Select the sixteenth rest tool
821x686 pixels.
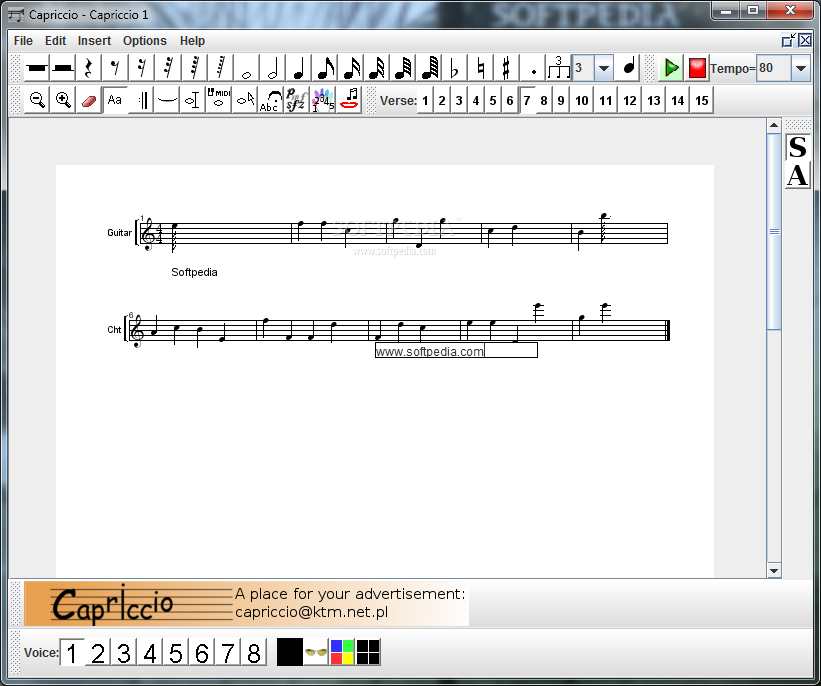coord(141,68)
